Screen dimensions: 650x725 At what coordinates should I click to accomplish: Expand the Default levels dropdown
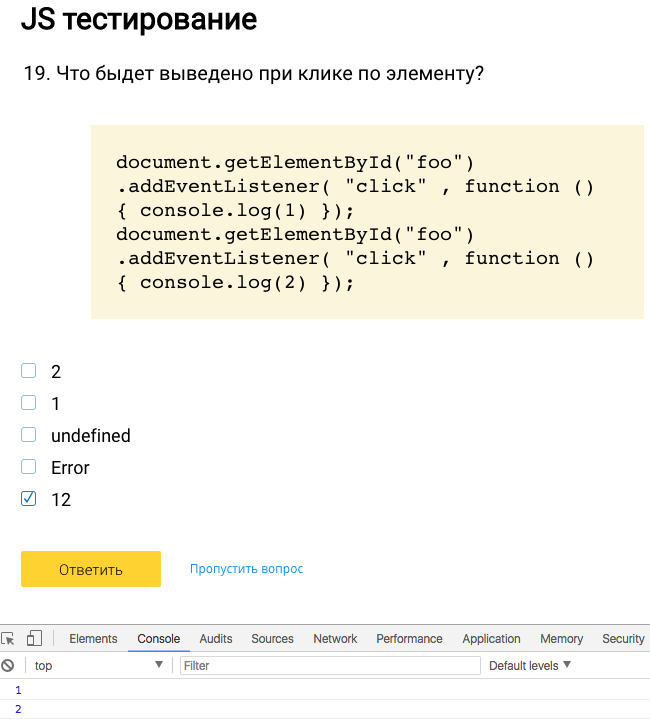530,665
